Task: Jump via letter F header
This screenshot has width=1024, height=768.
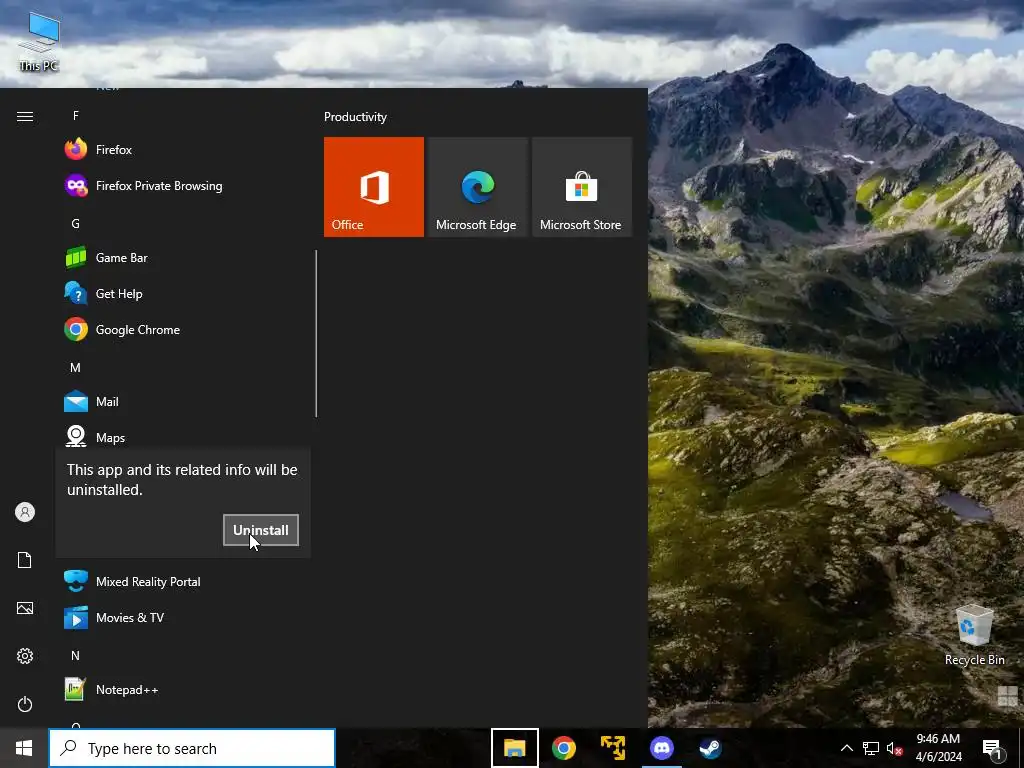Action: pos(76,116)
